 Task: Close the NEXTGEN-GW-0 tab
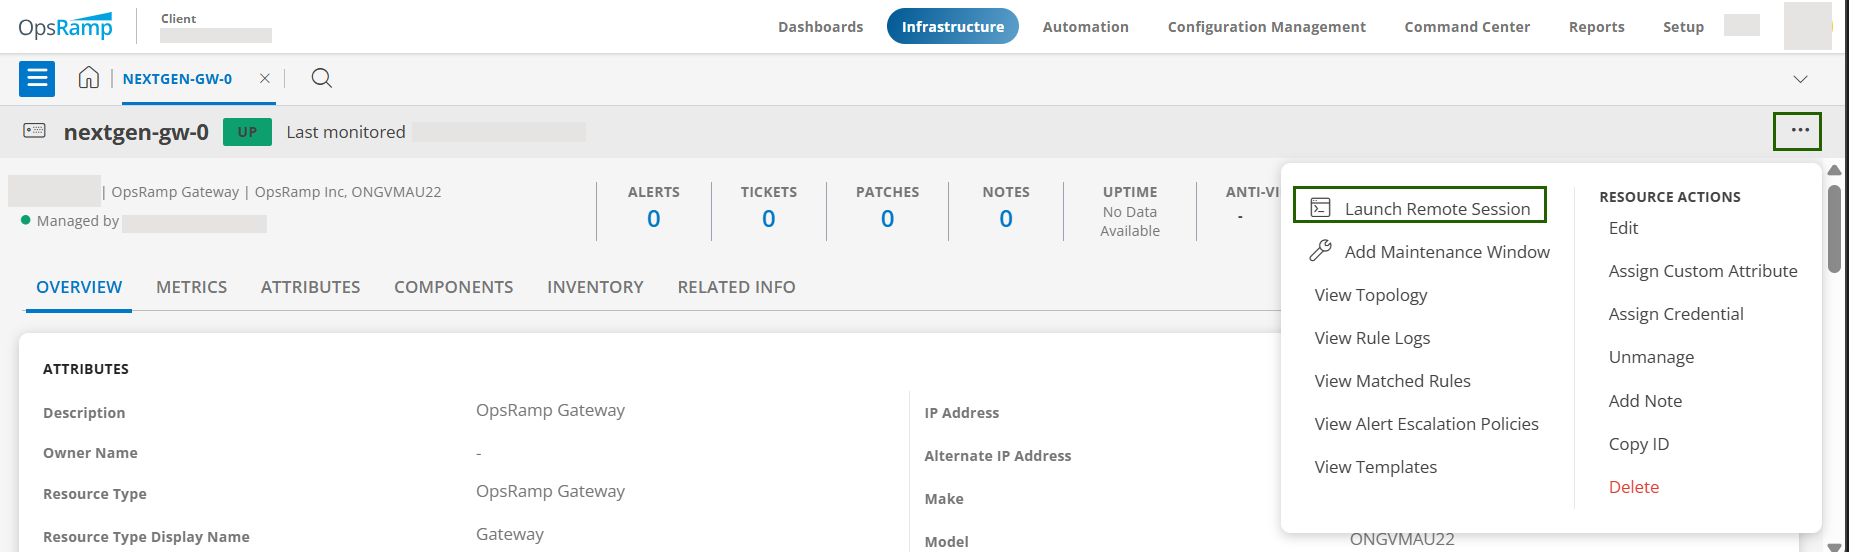click(265, 78)
